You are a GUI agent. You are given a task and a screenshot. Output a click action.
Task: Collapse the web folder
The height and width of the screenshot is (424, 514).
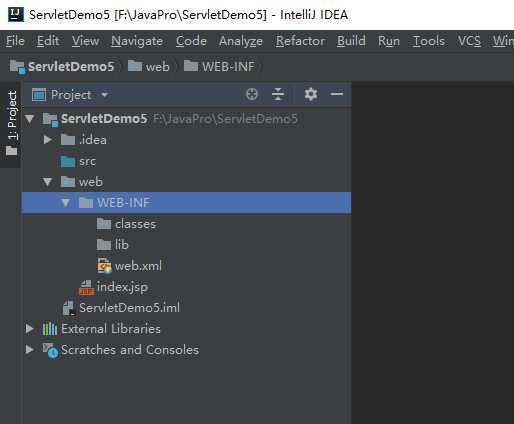point(47,182)
